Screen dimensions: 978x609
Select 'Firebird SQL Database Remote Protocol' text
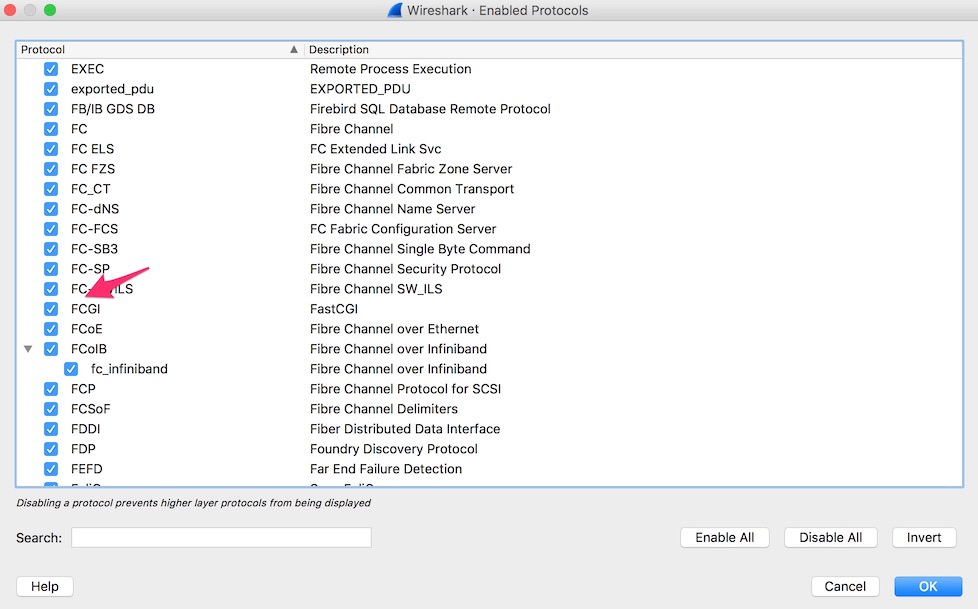pyautogui.click(x=430, y=109)
